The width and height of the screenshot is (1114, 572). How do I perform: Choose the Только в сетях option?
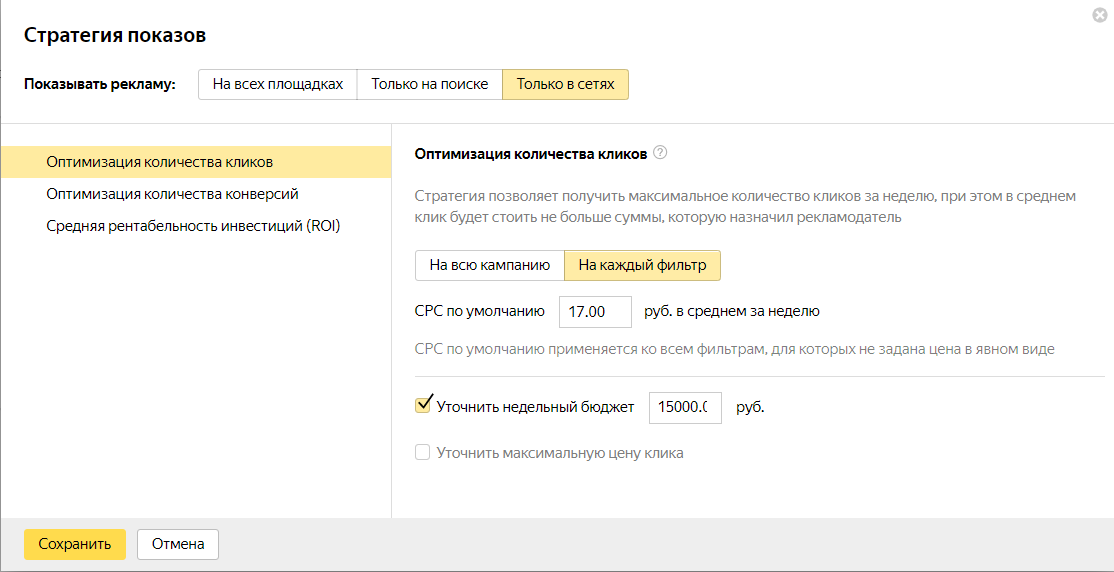point(565,85)
